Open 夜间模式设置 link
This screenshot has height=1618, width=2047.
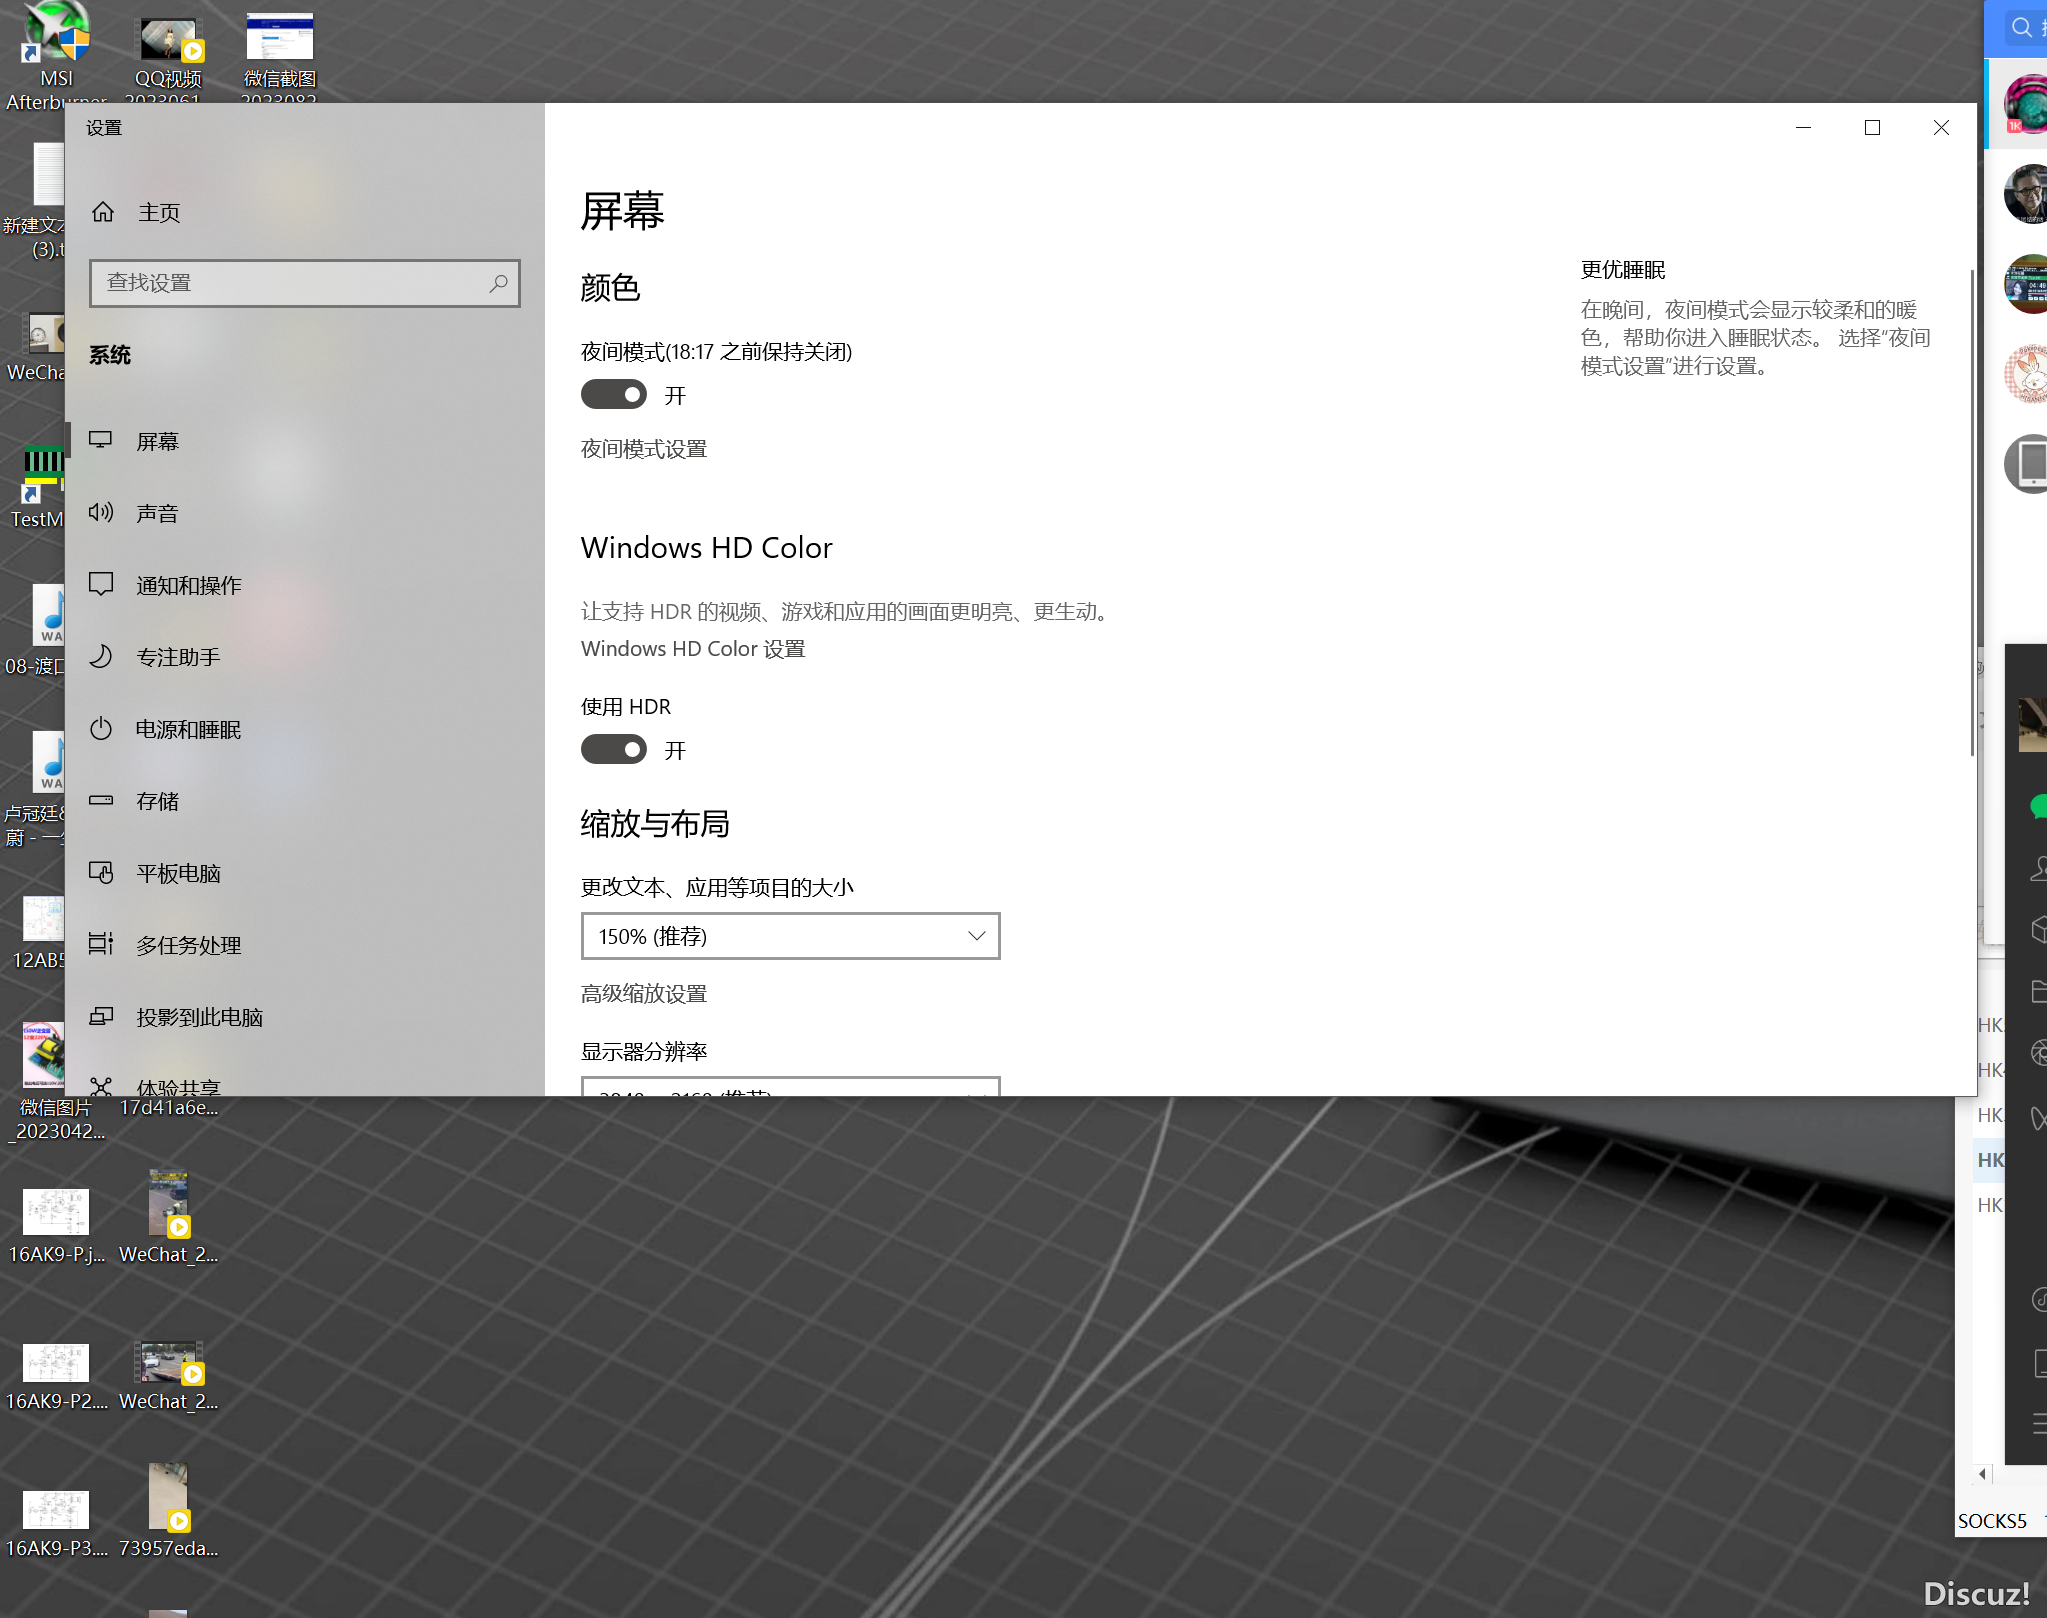(644, 449)
